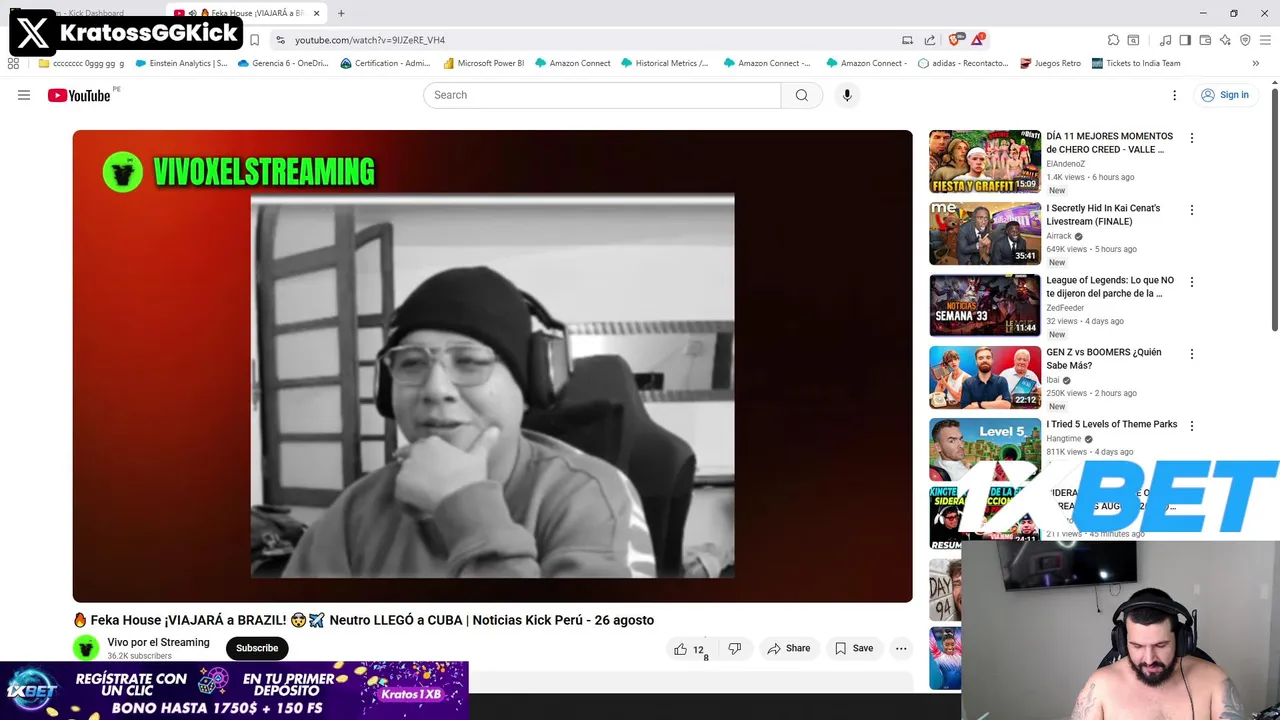
Task: Dislike the video with thumbs-down icon
Action: [x=735, y=649]
